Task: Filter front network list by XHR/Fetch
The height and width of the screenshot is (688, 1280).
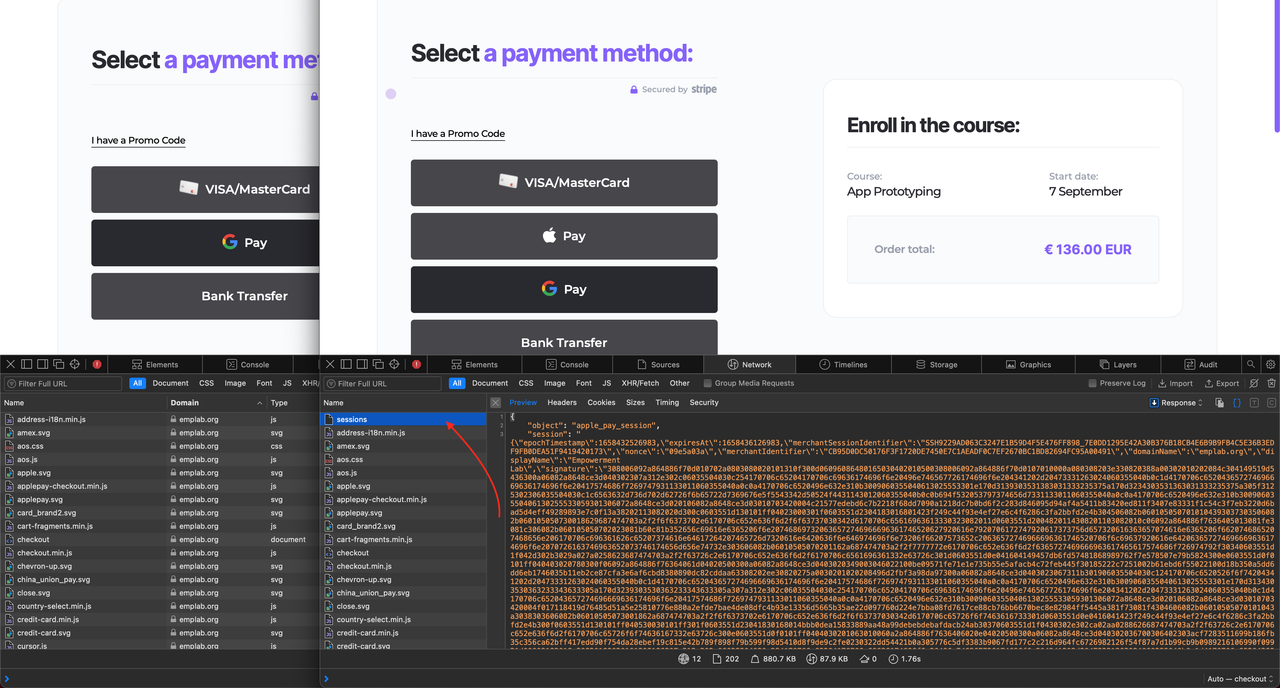Action: [640, 383]
